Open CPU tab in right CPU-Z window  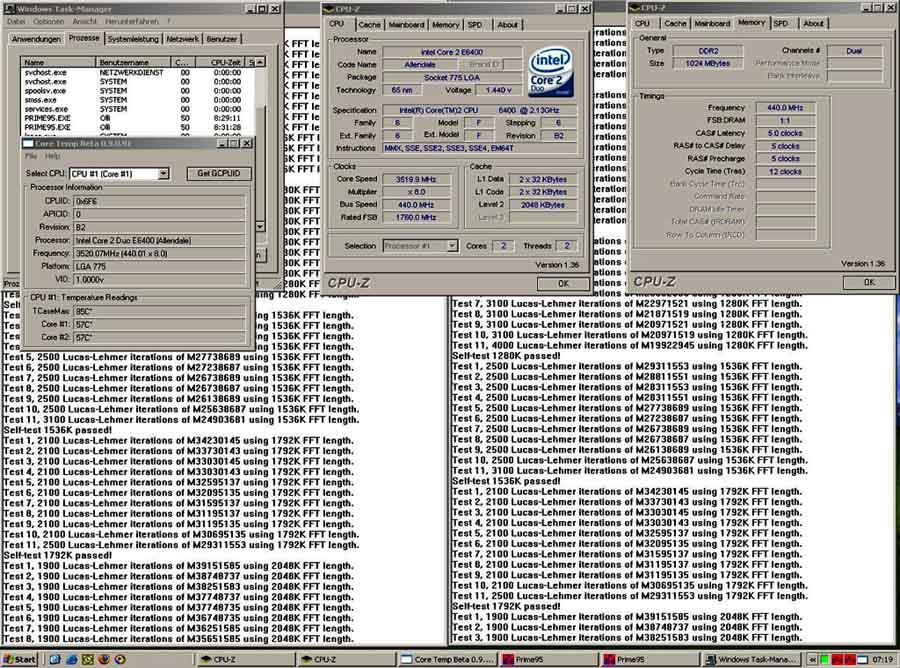coord(642,24)
